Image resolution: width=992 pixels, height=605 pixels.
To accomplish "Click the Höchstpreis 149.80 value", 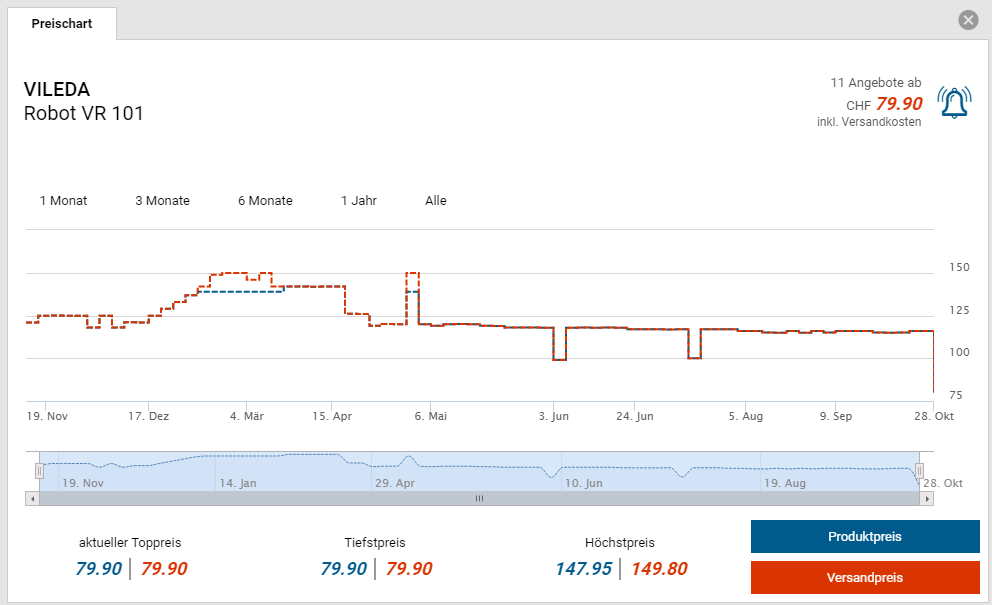I will tap(659, 569).
